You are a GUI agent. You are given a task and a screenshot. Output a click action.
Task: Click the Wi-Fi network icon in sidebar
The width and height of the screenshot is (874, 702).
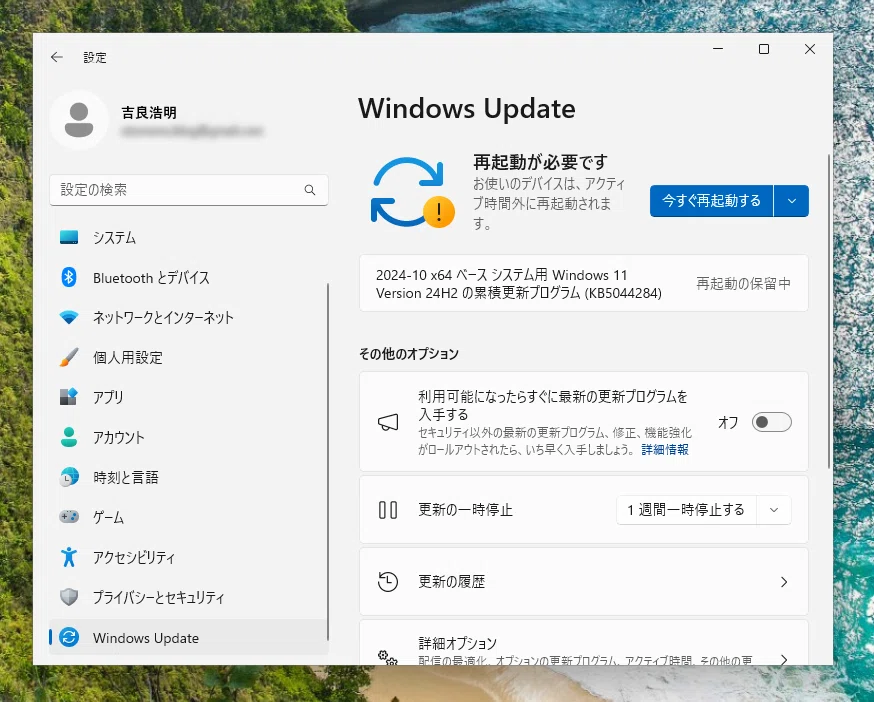[x=69, y=317]
